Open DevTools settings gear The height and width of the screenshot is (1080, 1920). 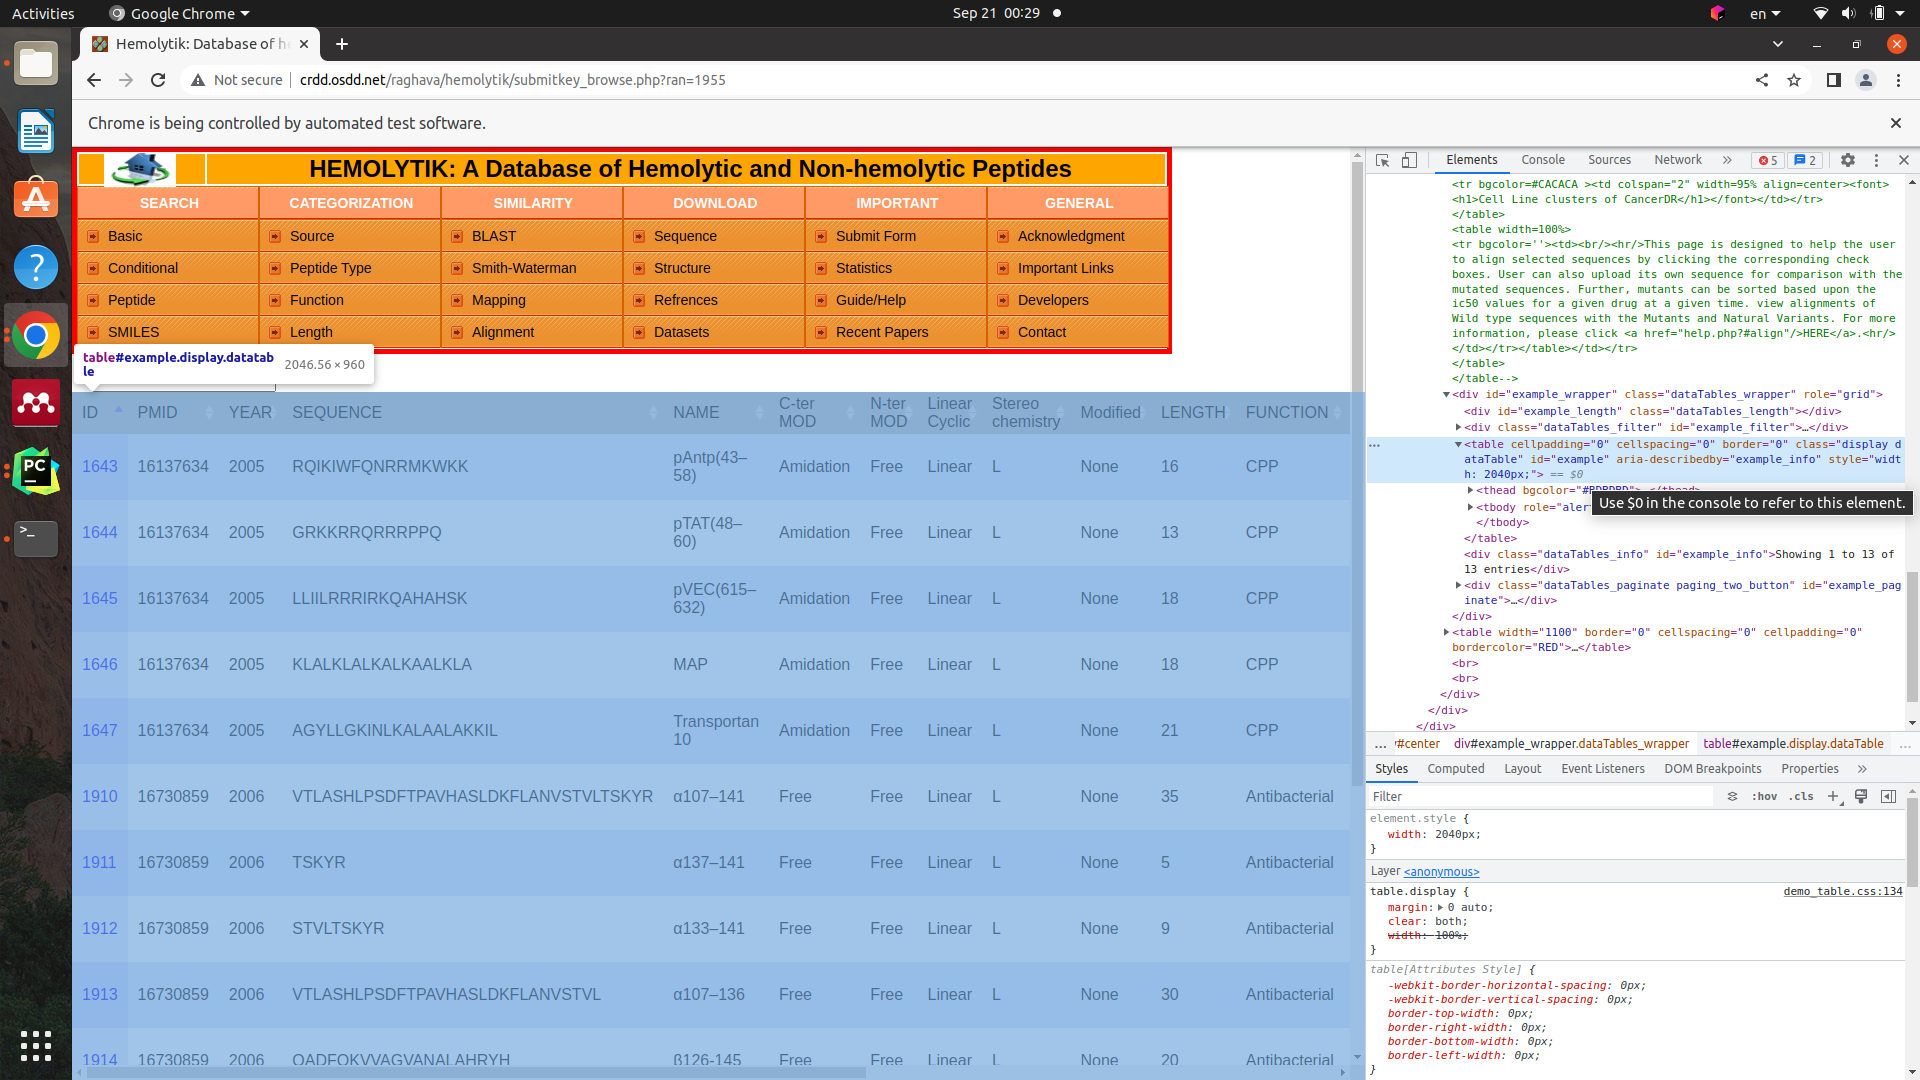click(x=1848, y=160)
